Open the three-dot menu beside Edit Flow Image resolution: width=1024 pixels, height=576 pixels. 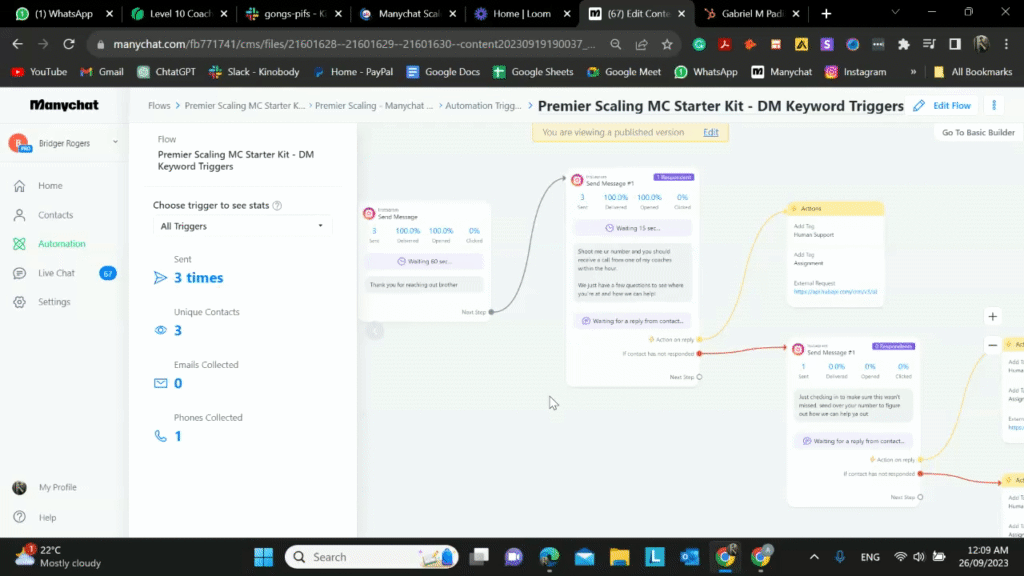(x=995, y=105)
